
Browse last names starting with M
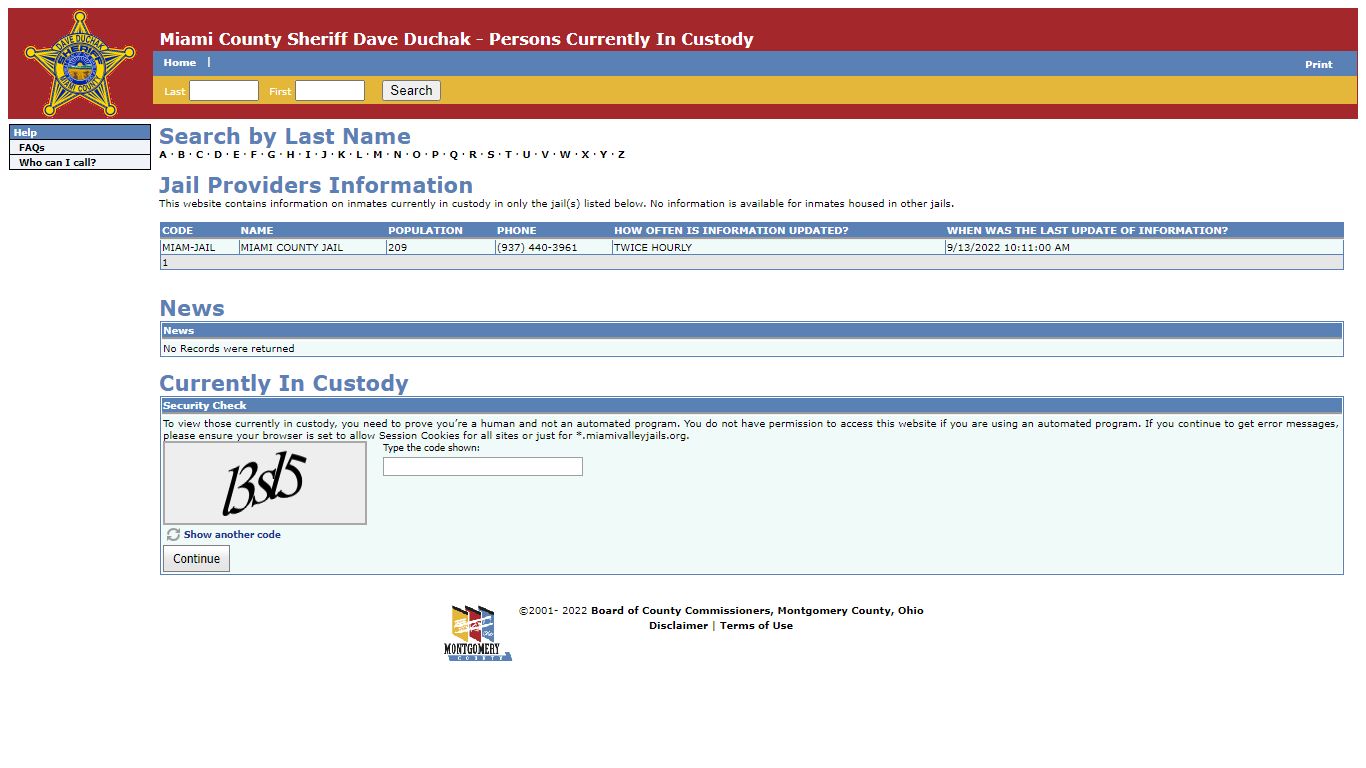(378, 155)
